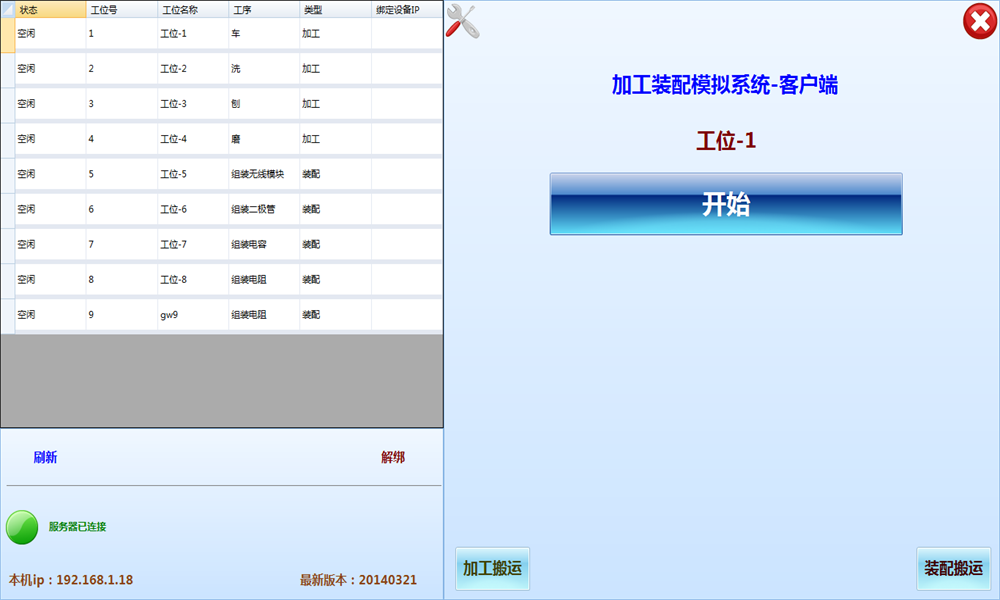Click the 类型 column header
The height and width of the screenshot is (600, 1000).
coord(335,10)
